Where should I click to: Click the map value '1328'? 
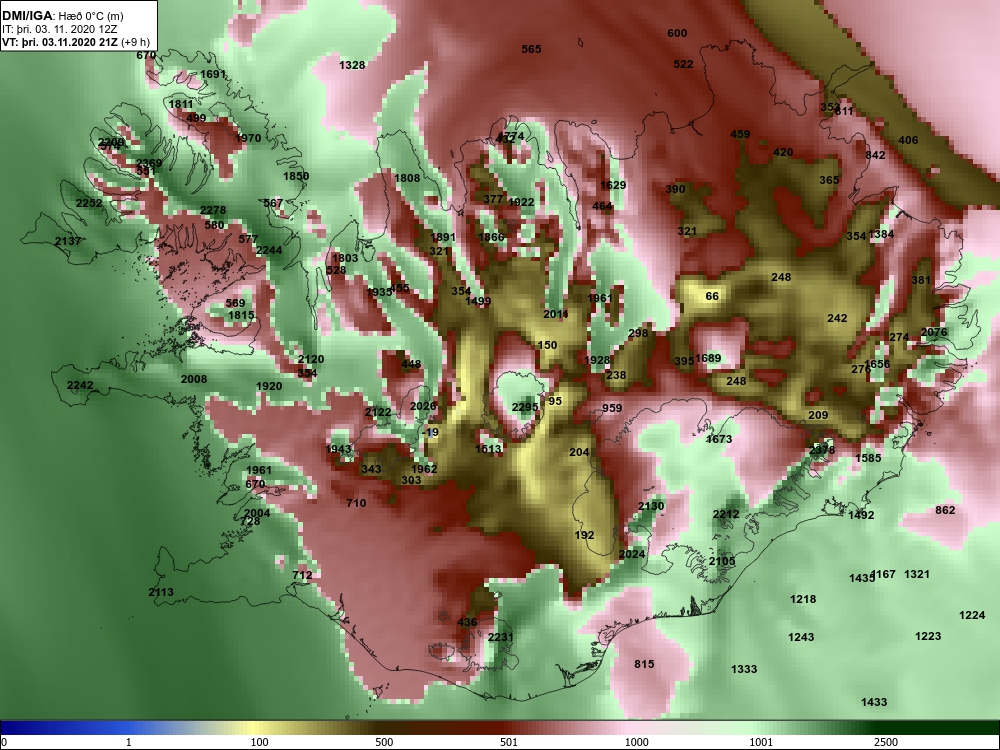point(352,65)
